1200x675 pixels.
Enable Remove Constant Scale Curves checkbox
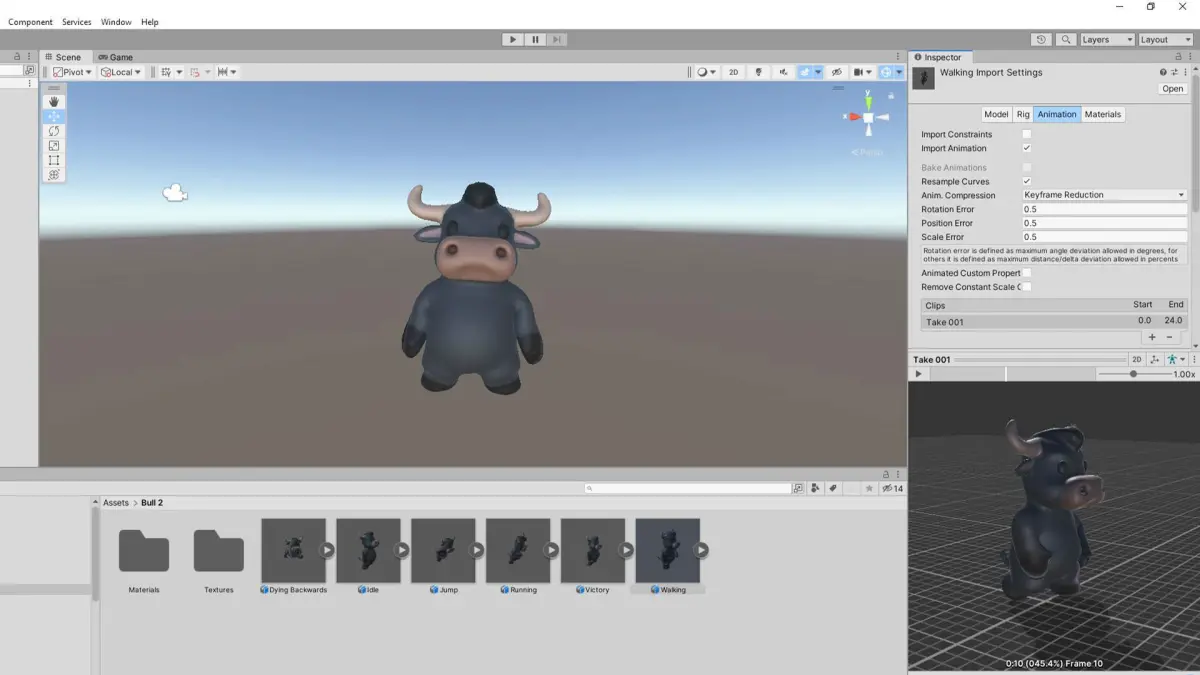1026,287
